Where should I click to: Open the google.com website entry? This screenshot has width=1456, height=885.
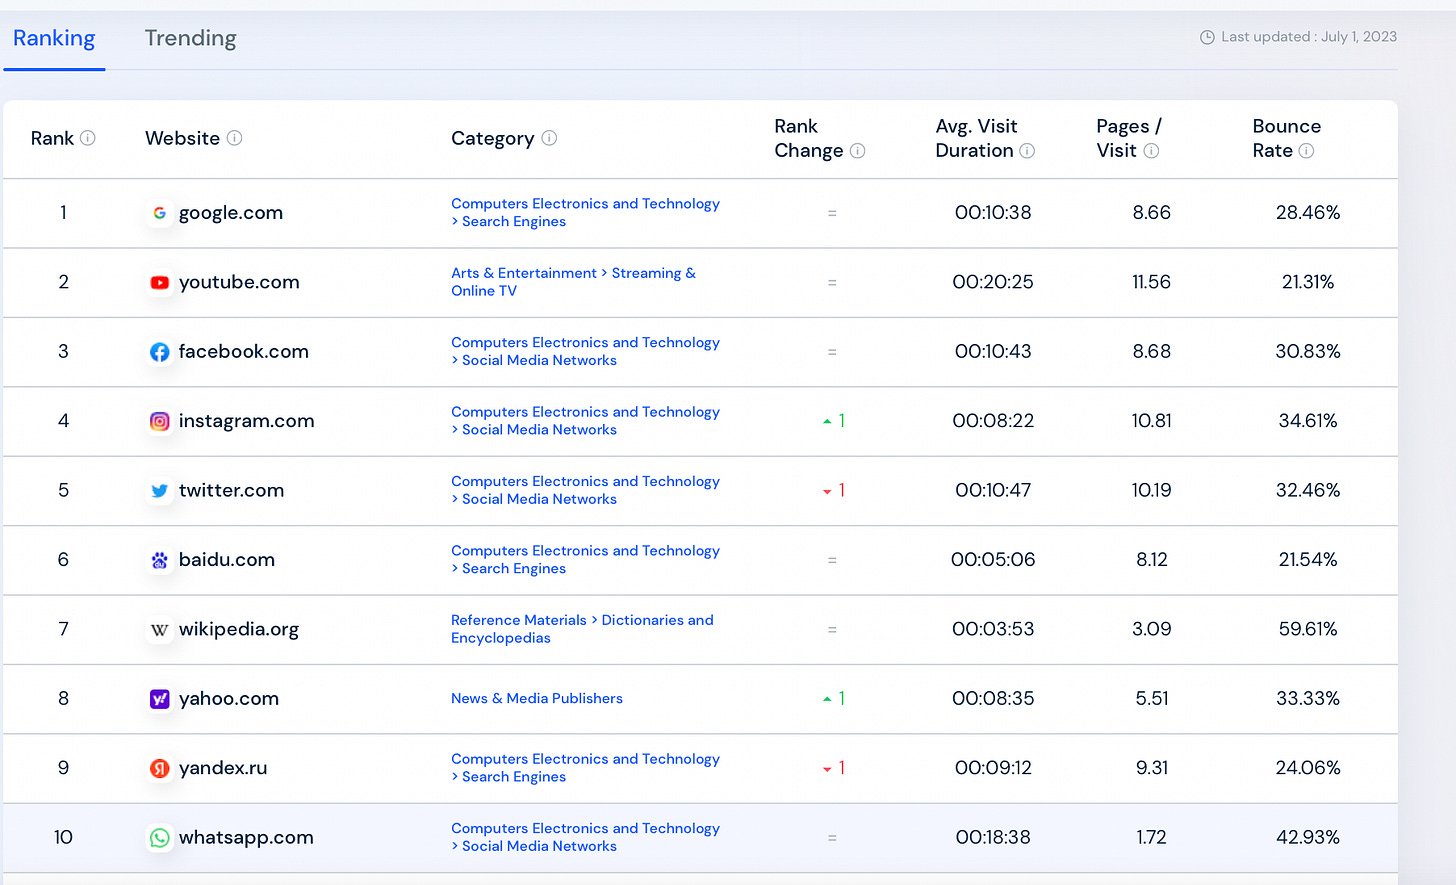[231, 213]
